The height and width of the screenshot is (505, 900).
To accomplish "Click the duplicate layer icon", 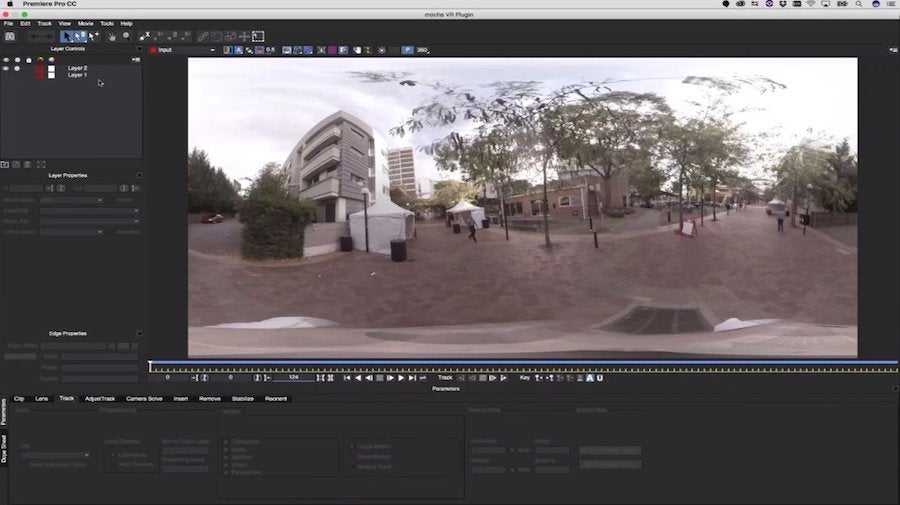I will point(16,165).
